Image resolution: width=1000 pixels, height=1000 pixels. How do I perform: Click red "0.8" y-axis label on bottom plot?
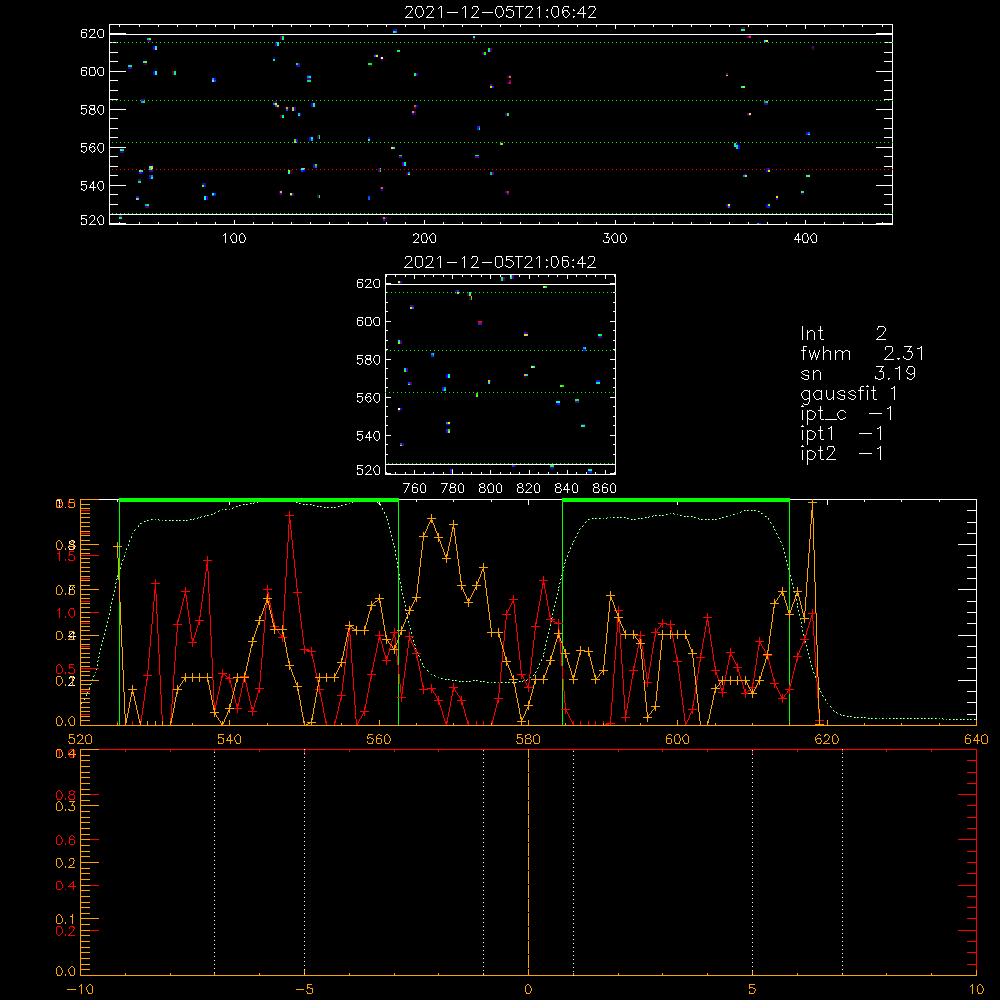tap(66, 795)
